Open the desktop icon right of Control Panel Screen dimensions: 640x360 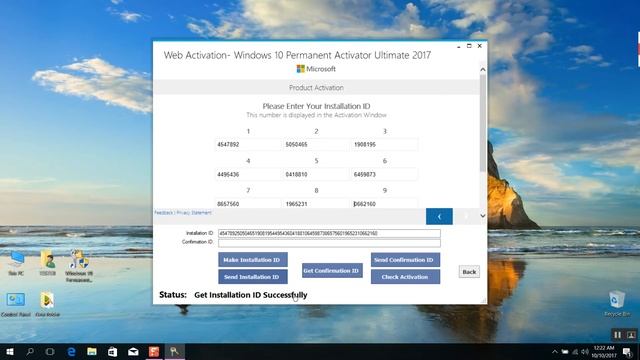47,304
